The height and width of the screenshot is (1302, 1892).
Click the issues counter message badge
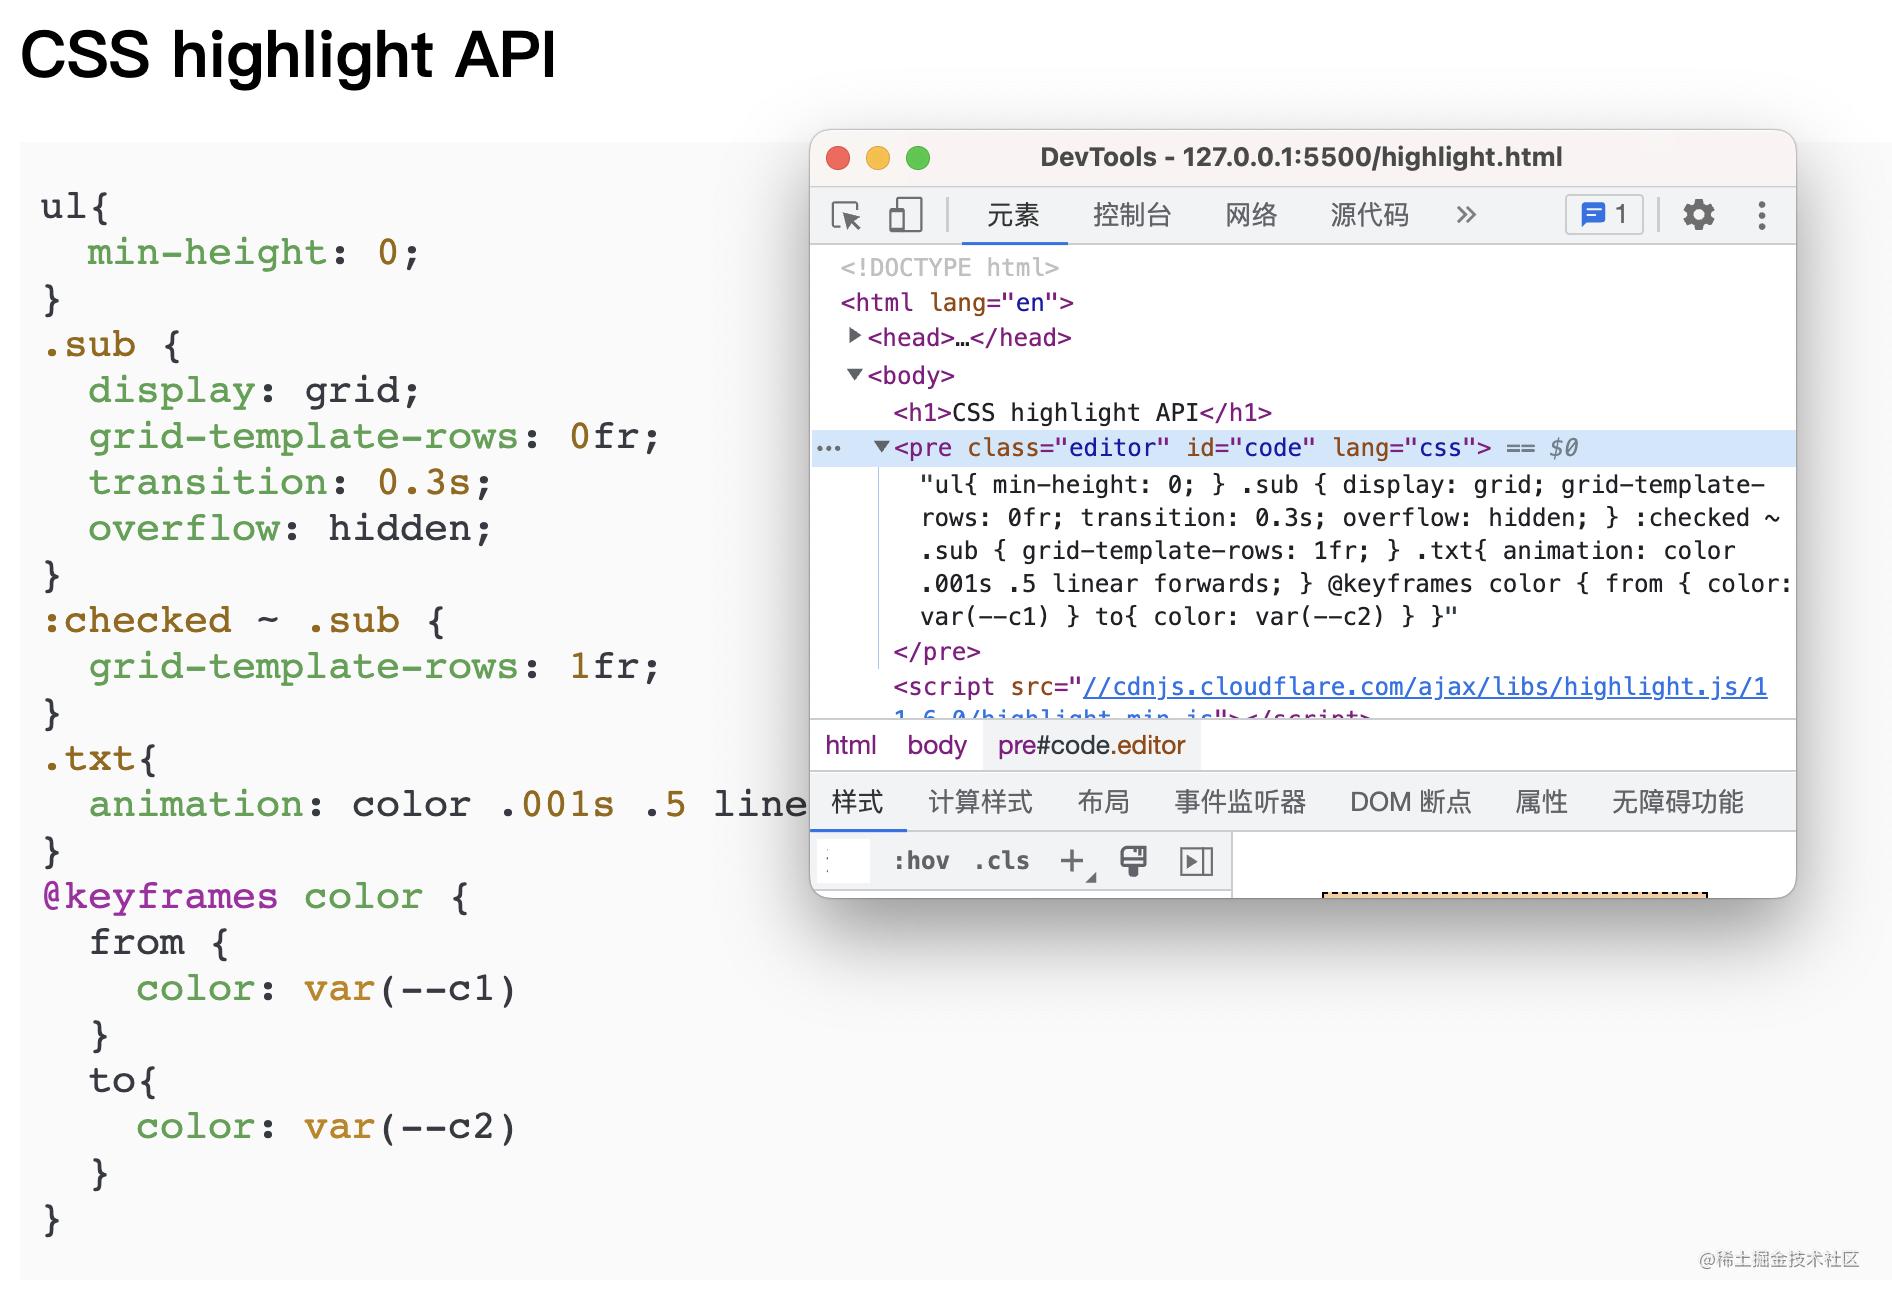[x=1604, y=215]
